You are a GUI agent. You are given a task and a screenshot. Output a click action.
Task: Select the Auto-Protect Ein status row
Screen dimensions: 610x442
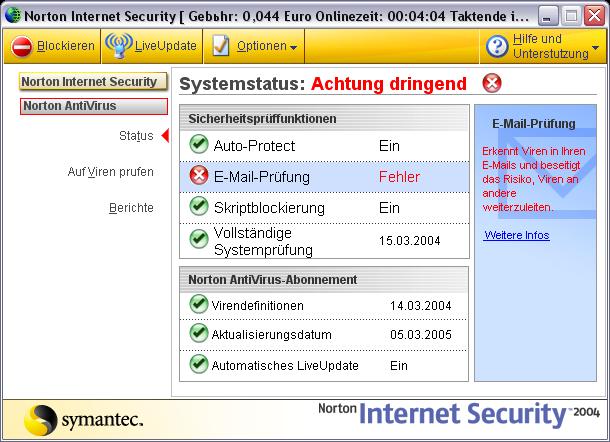tap(324, 146)
